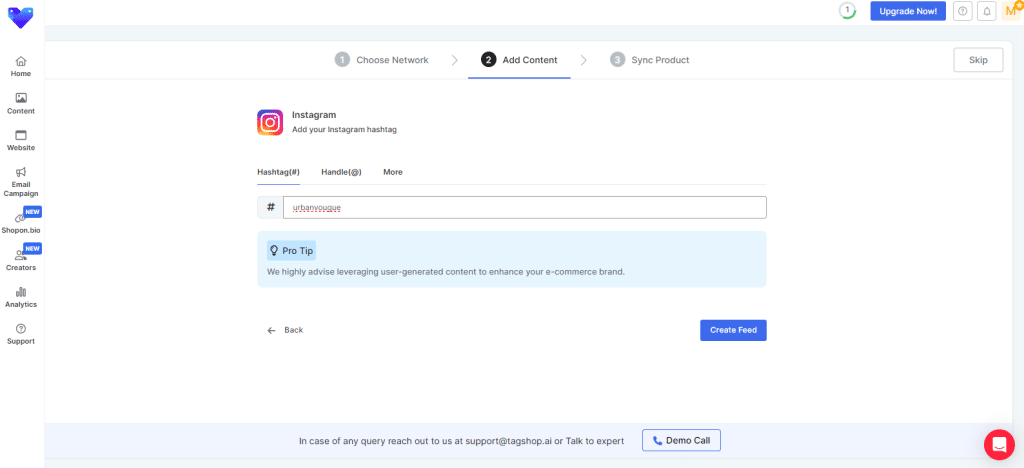Open Shopon.bio link icon
Screen dimensions: 1024x468
coord(20,218)
